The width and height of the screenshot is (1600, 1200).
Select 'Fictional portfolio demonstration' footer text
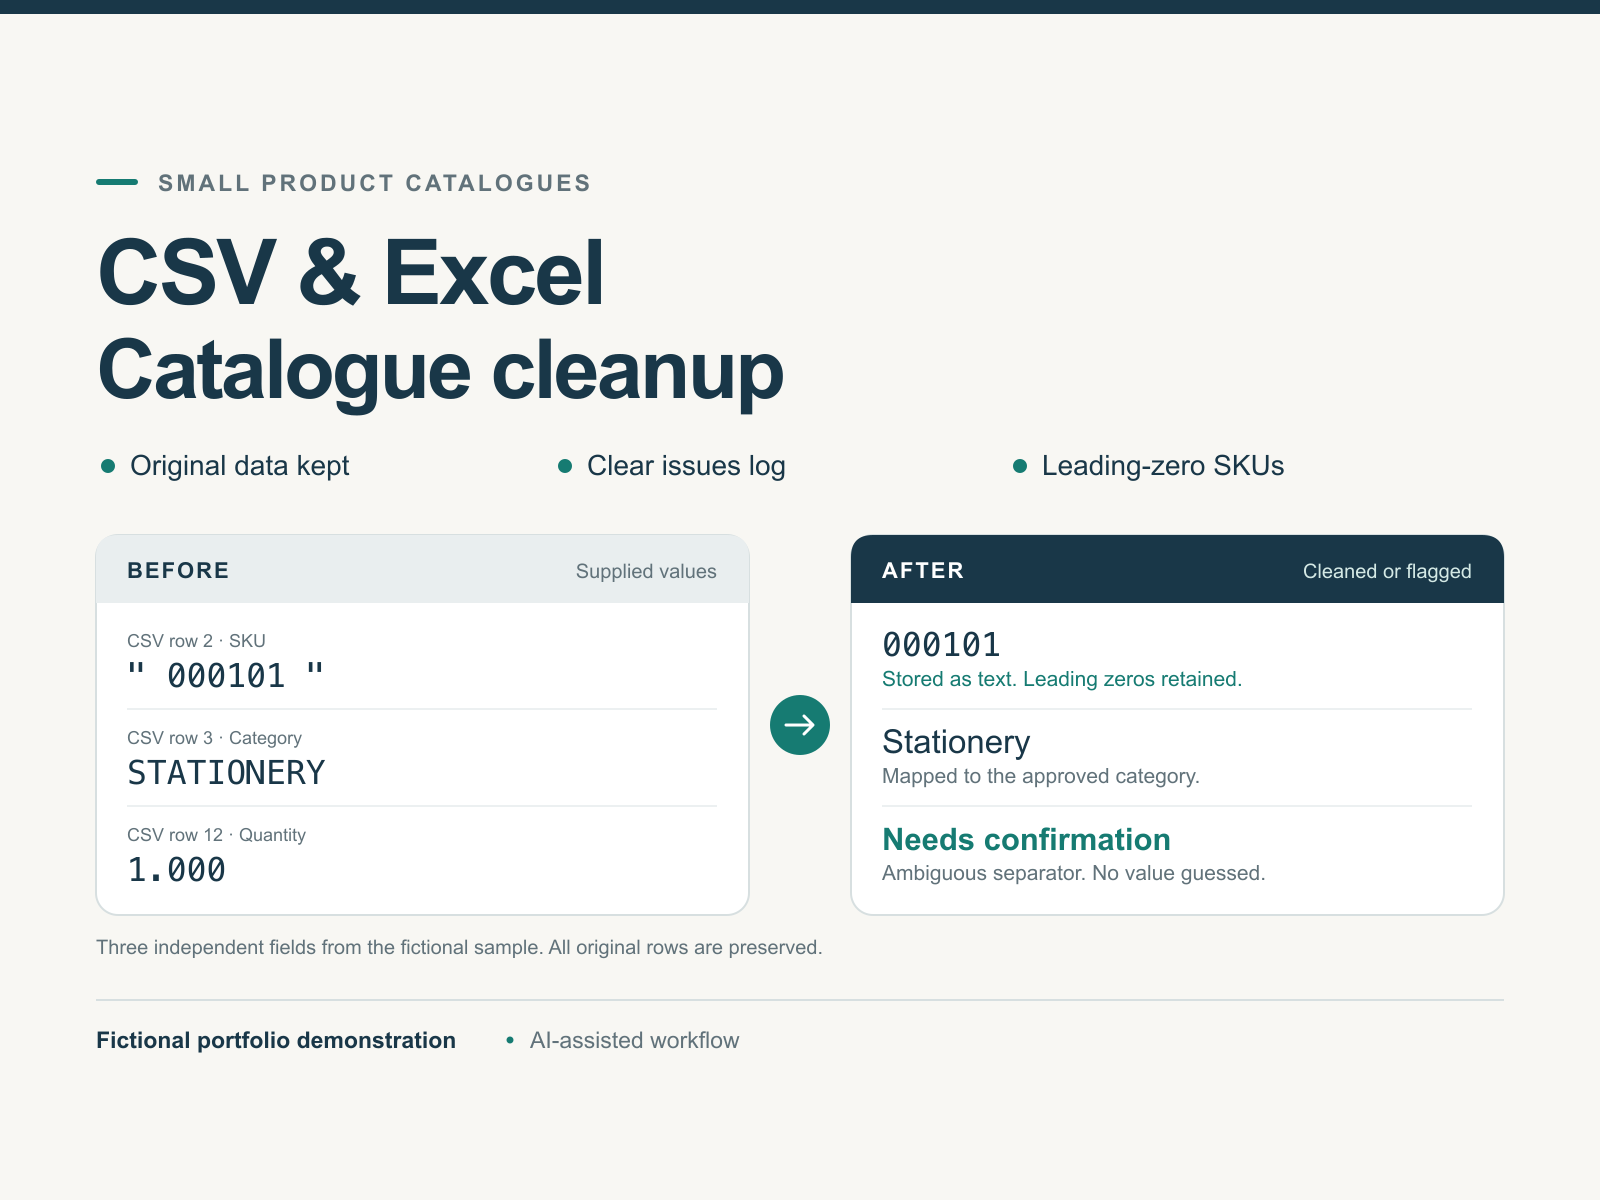click(276, 1040)
